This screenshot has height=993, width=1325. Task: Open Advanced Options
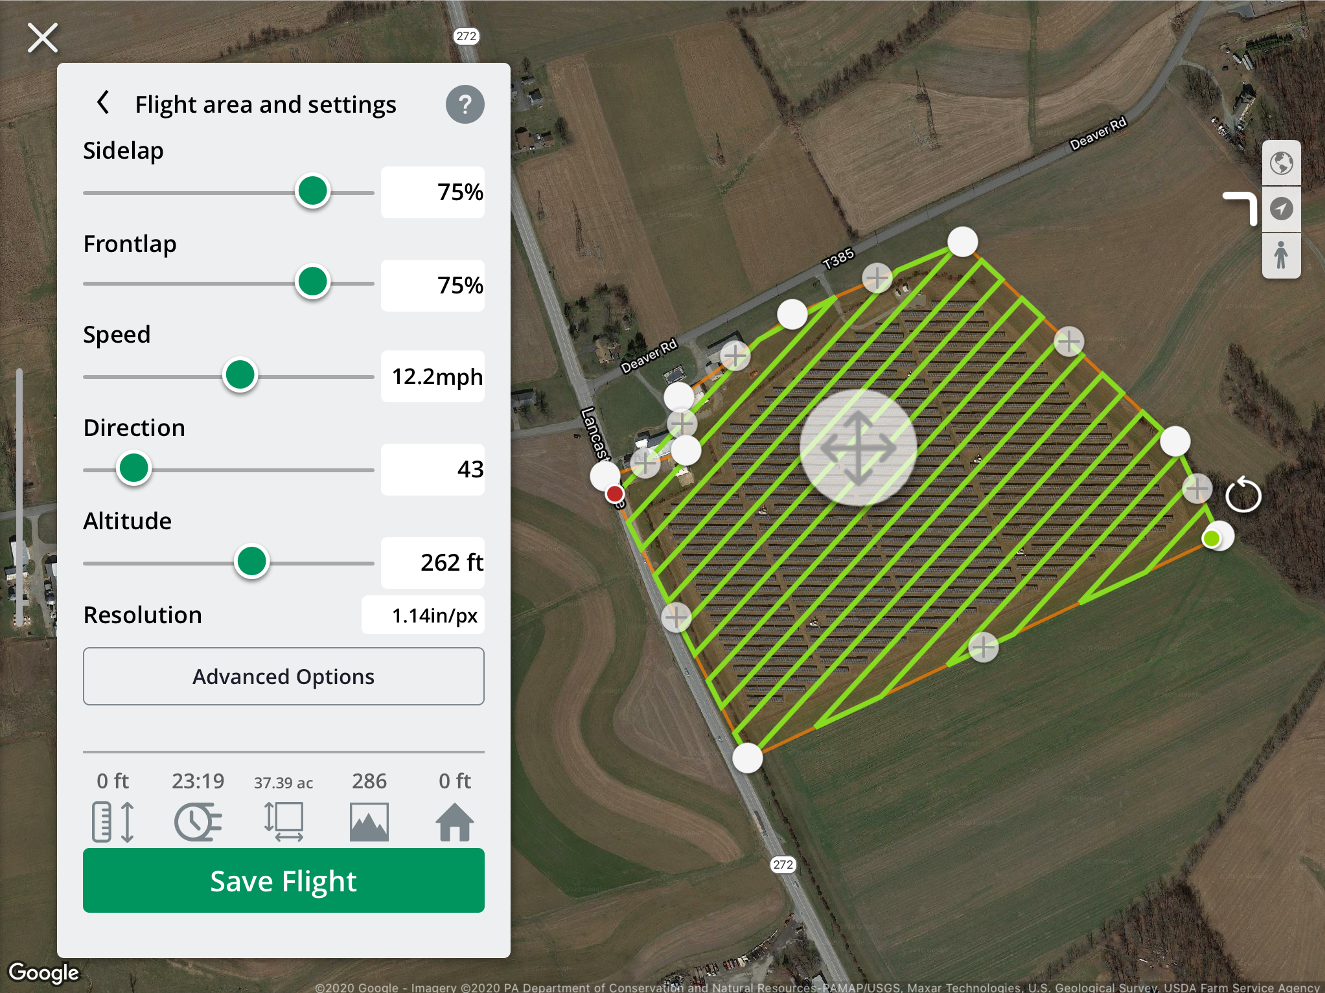[x=284, y=677]
